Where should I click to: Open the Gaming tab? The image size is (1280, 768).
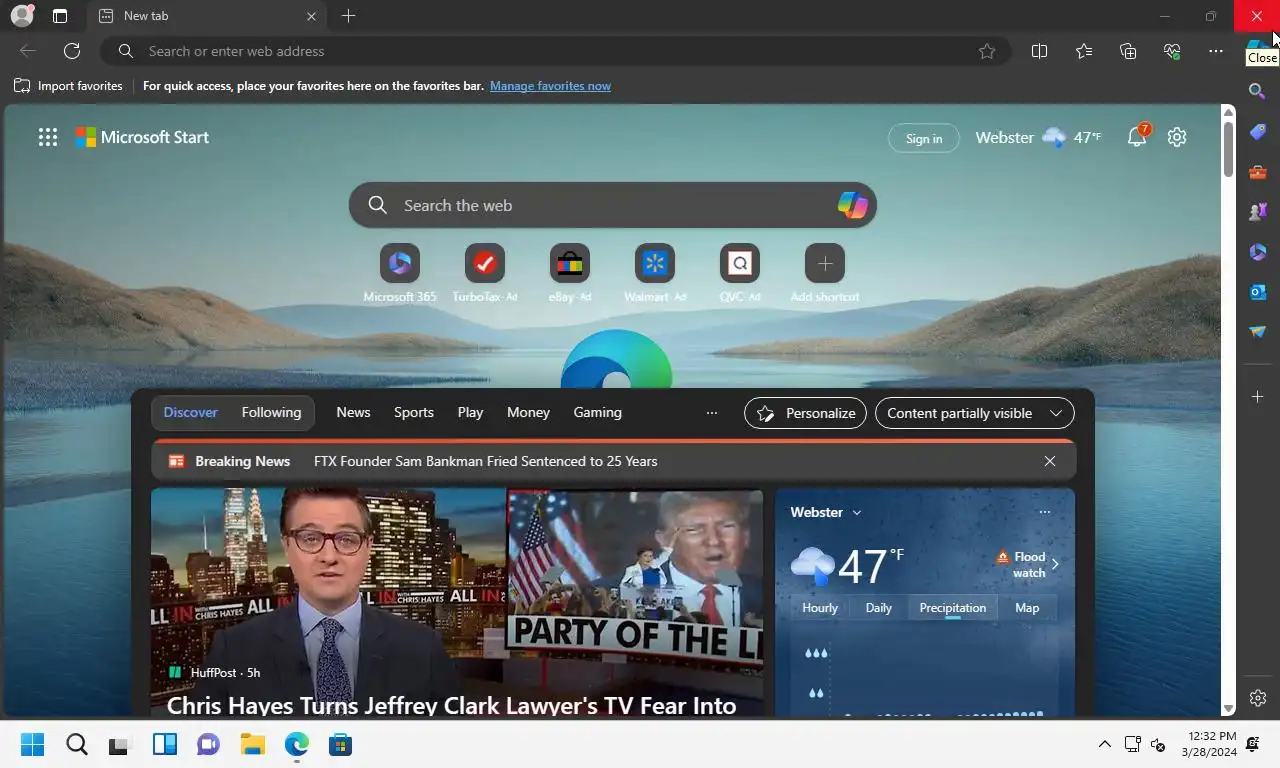coord(597,413)
